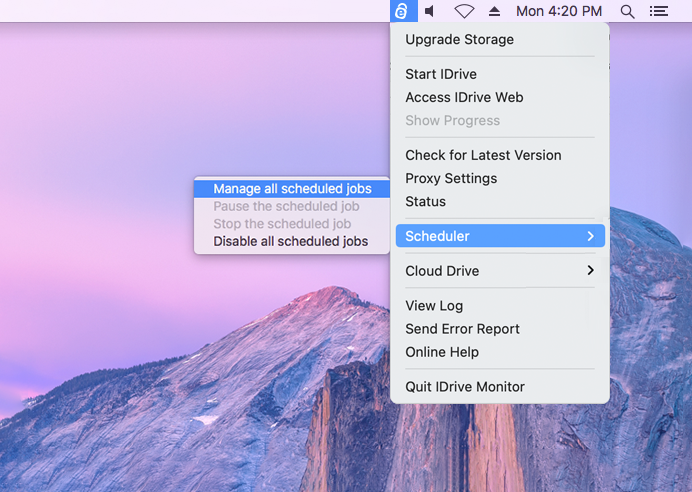This screenshot has width=692, height=492.
Task: Open Notification Center list icon
Action: point(658,11)
